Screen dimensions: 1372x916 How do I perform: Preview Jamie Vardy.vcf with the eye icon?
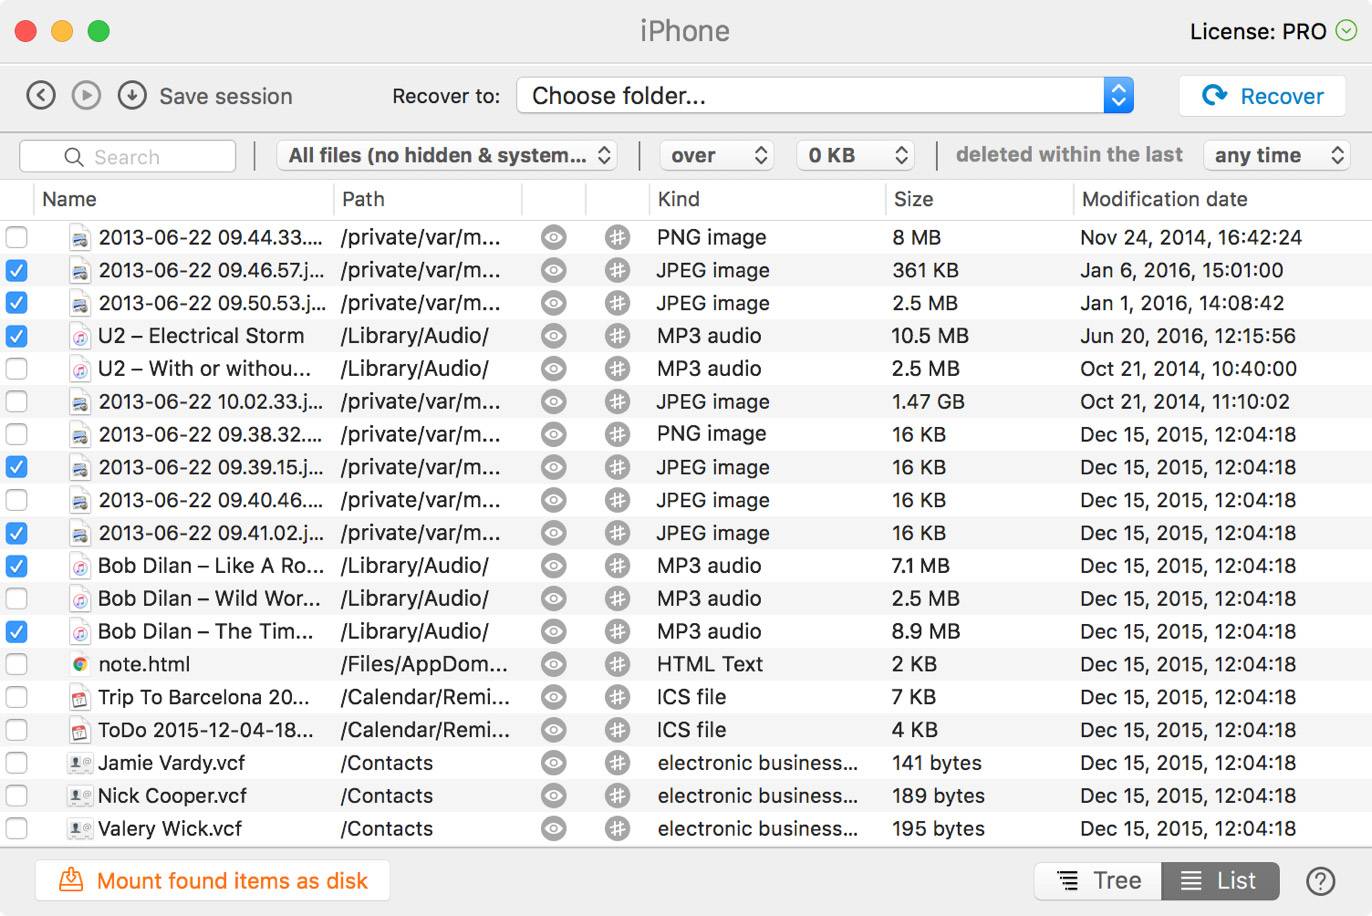coord(553,763)
